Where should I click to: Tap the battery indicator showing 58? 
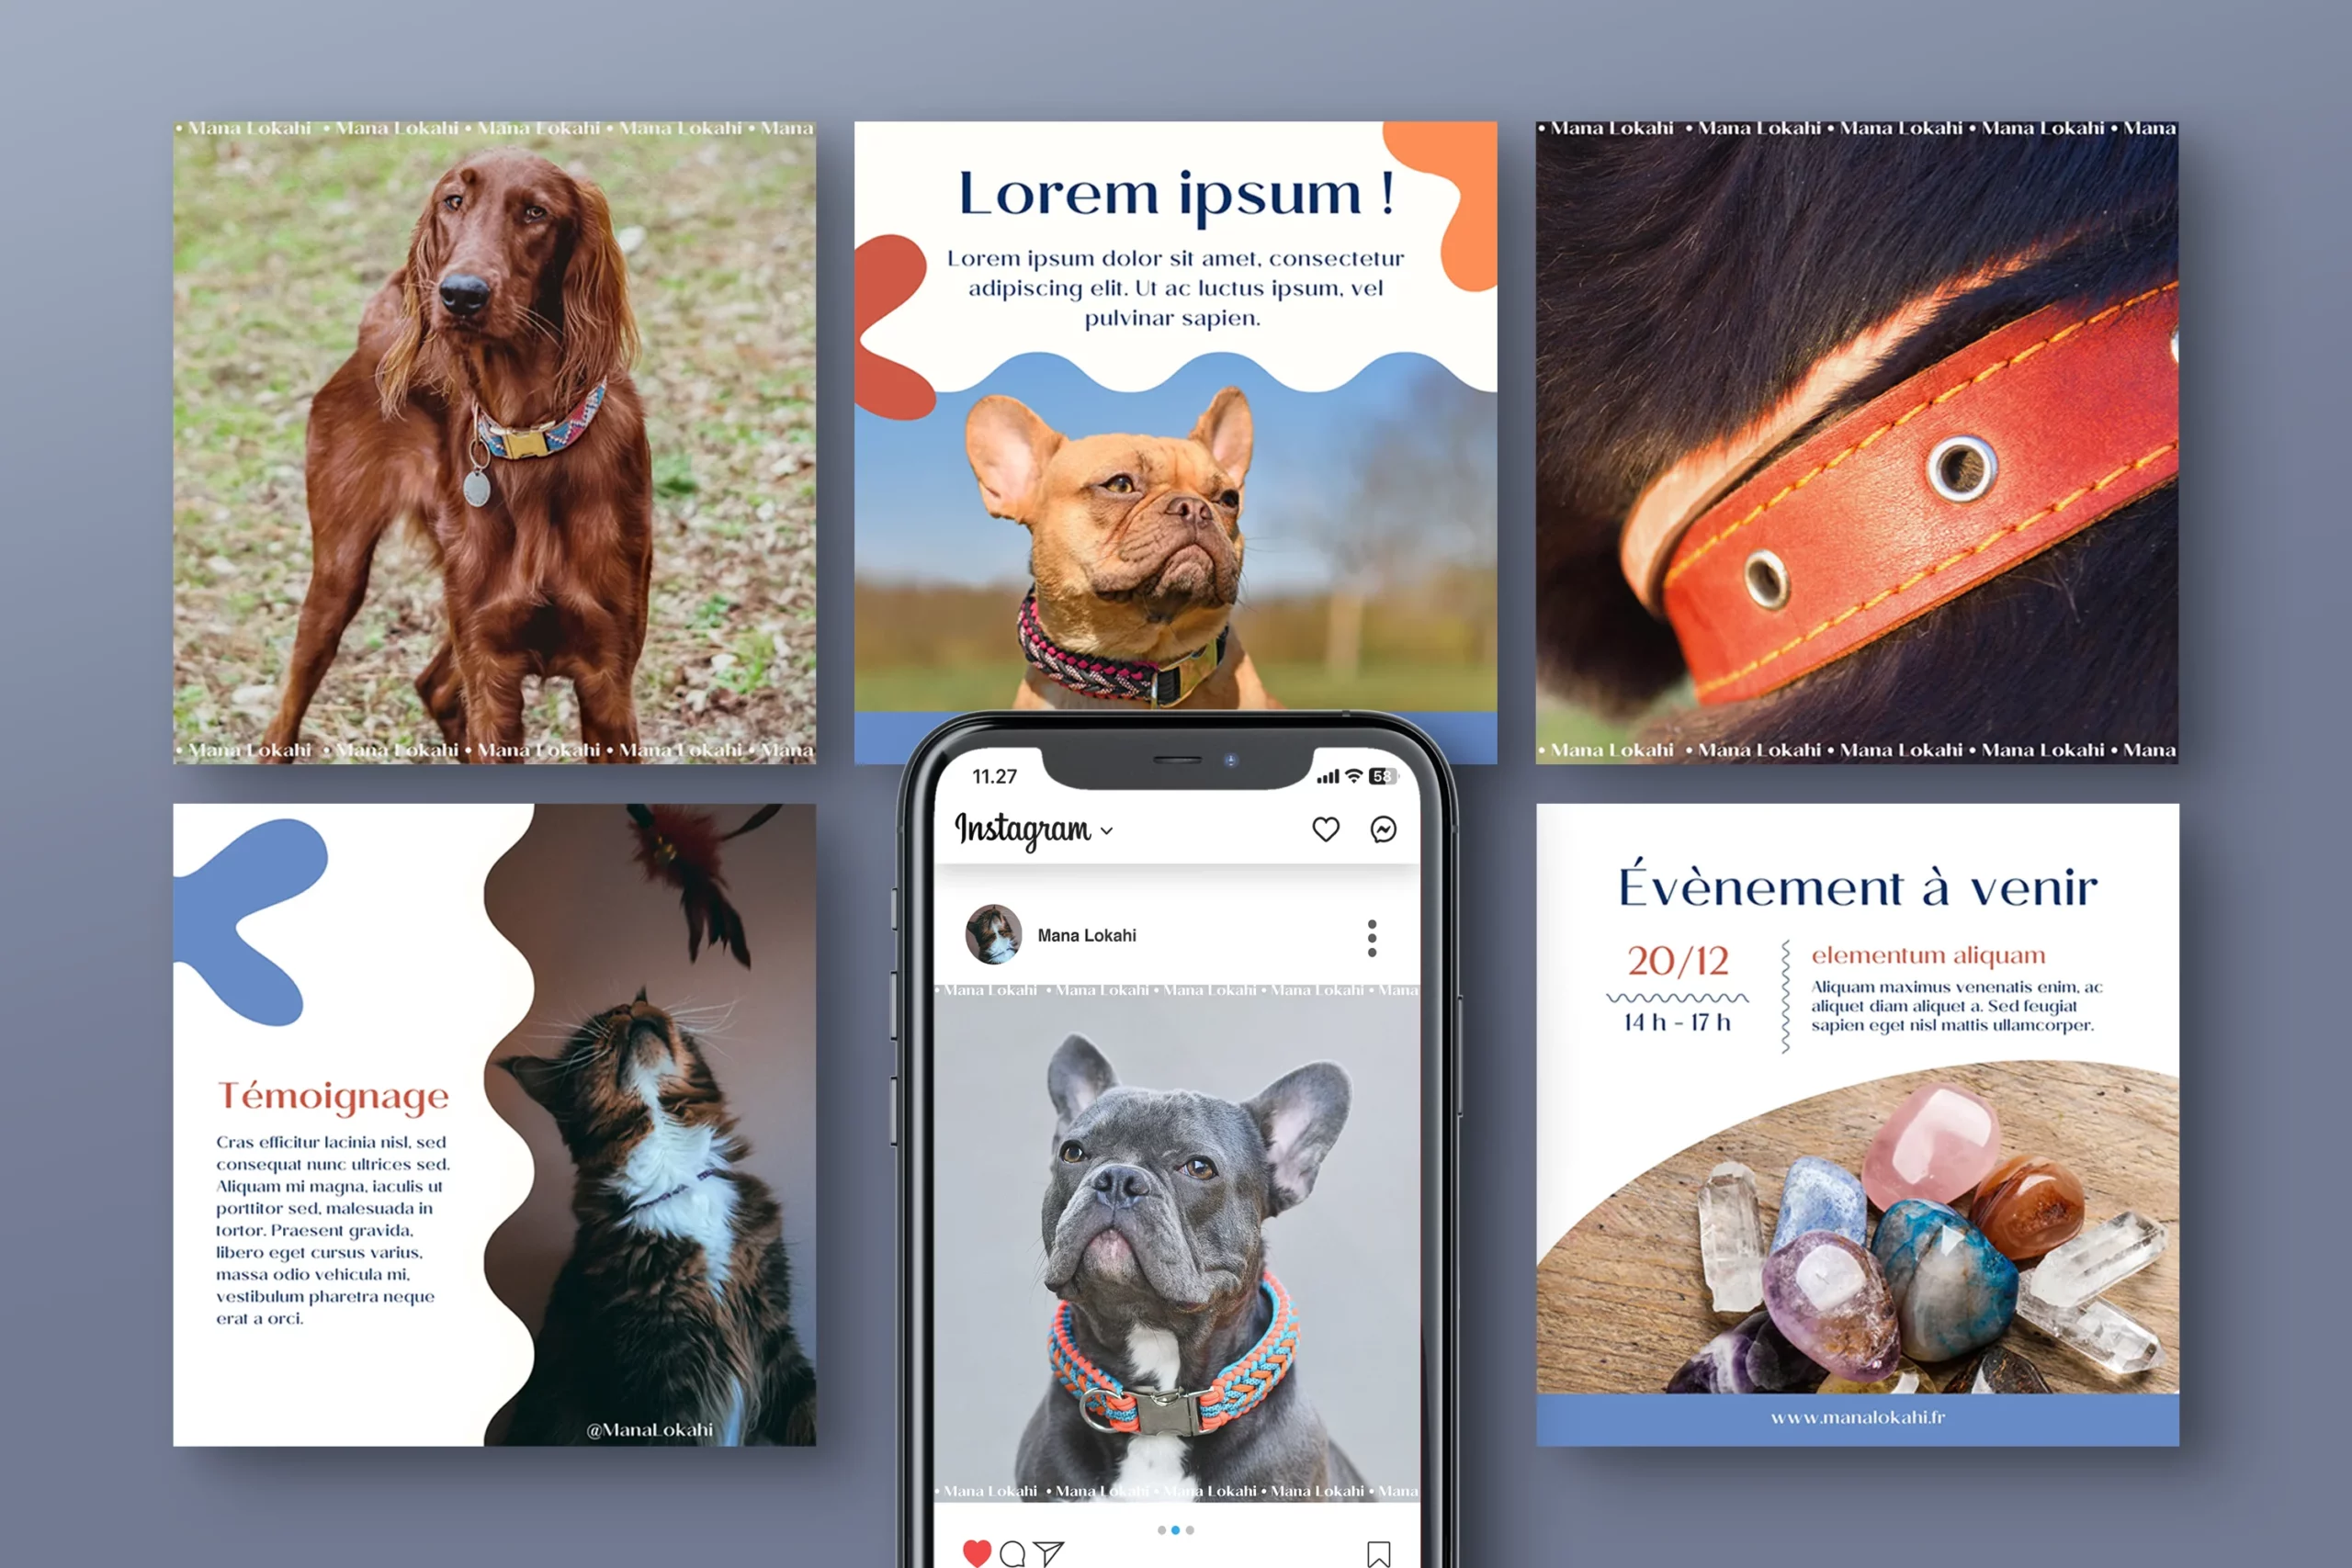[x=1382, y=777]
